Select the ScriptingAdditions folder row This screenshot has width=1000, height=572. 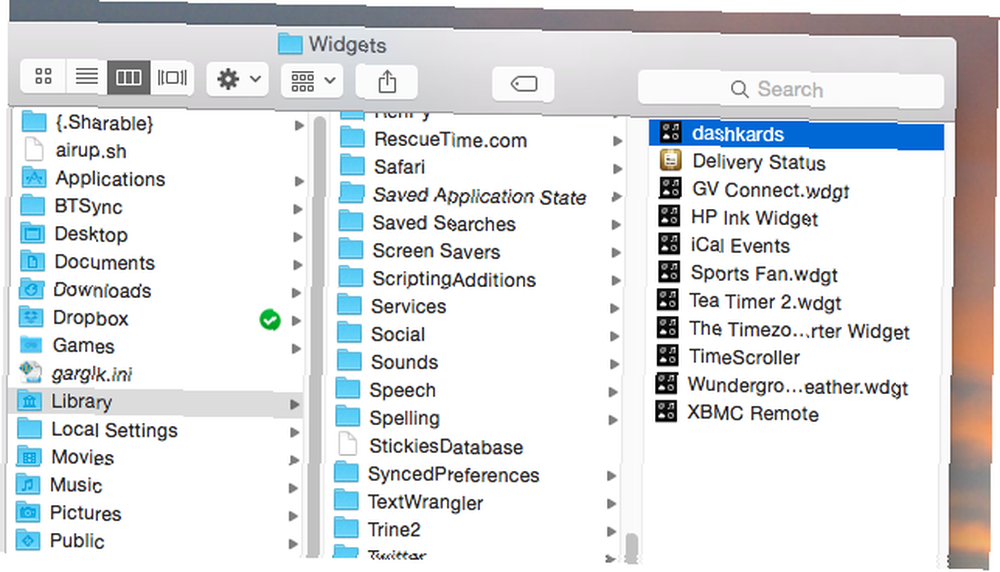(x=481, y=279)
